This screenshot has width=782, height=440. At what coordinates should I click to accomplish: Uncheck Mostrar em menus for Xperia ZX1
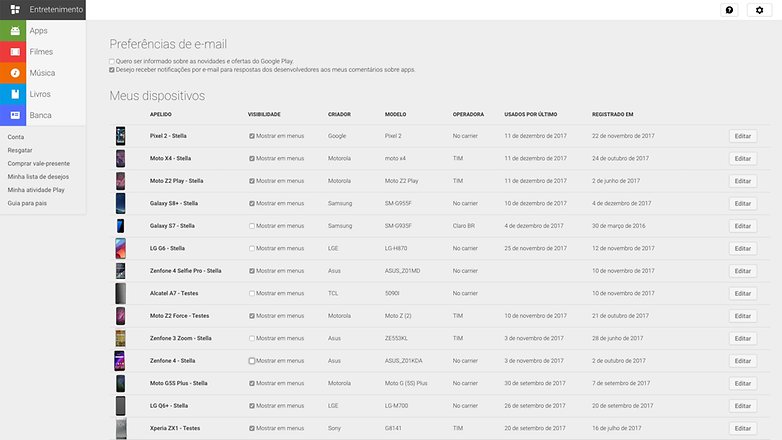coord(252,428)
